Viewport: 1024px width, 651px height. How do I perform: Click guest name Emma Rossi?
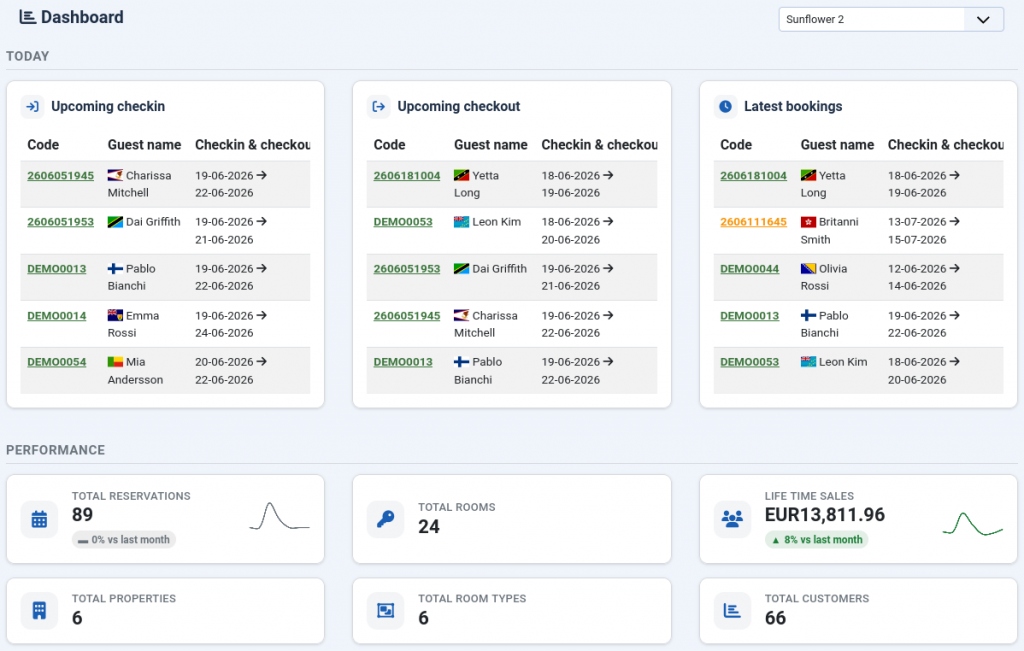(x=133, y=325)
